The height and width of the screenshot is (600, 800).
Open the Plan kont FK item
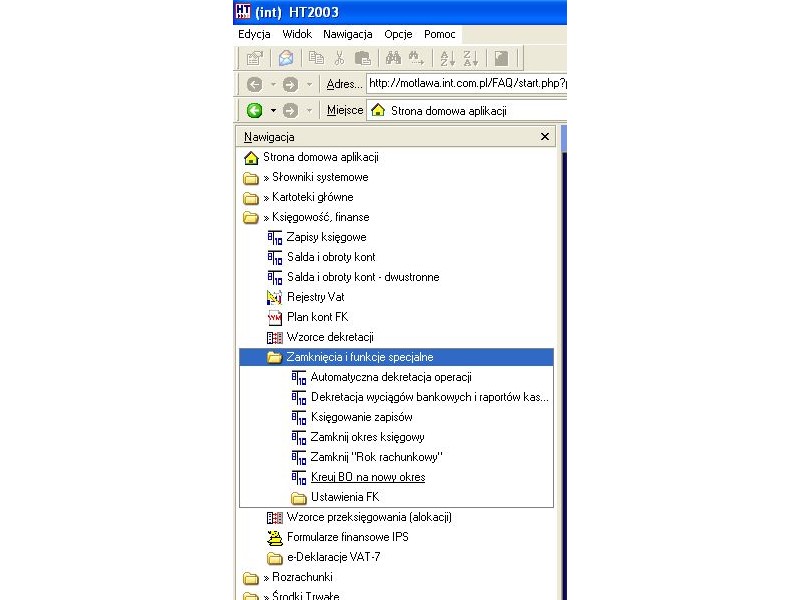[317, 317]
